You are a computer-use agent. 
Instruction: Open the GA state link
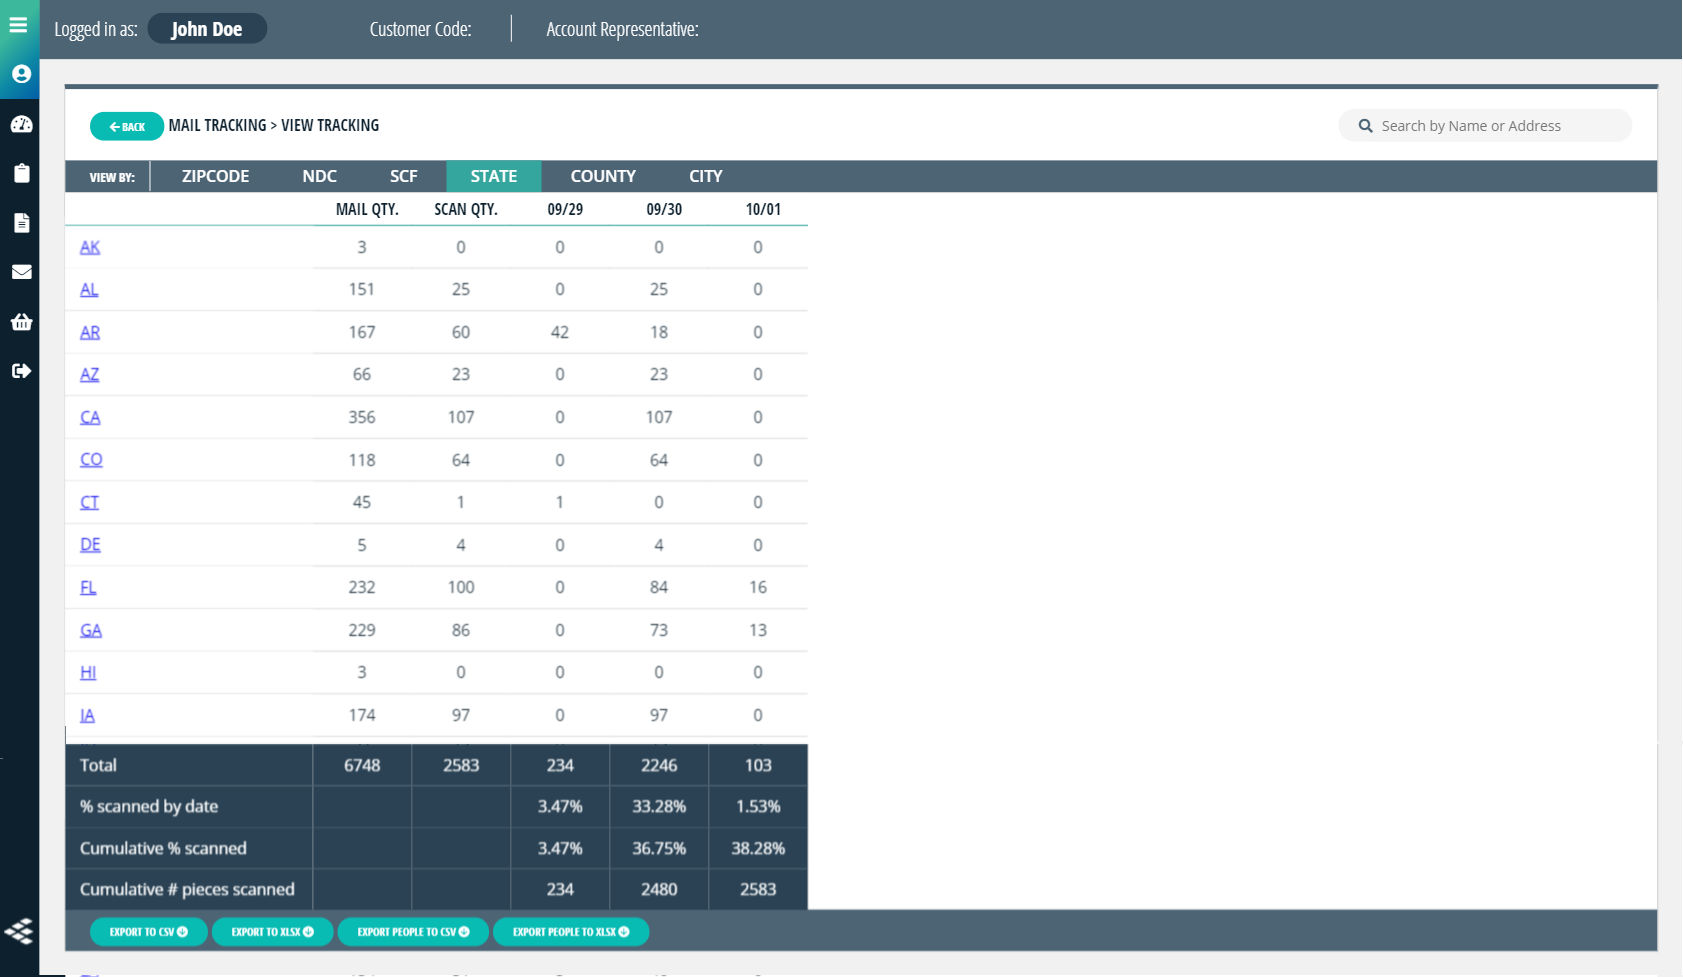[x=91, y=630]
